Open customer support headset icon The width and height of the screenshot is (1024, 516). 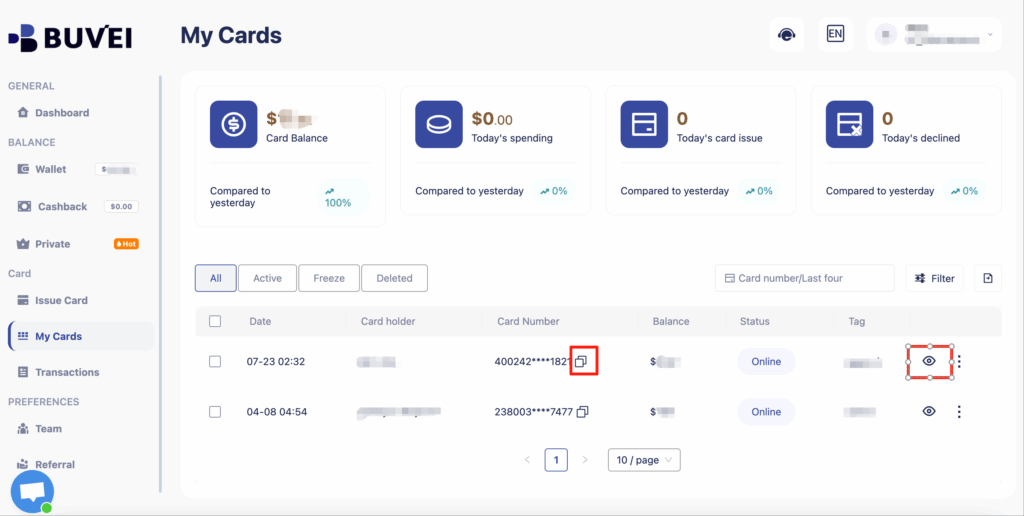pyautogui.click(x=786, y=35)
